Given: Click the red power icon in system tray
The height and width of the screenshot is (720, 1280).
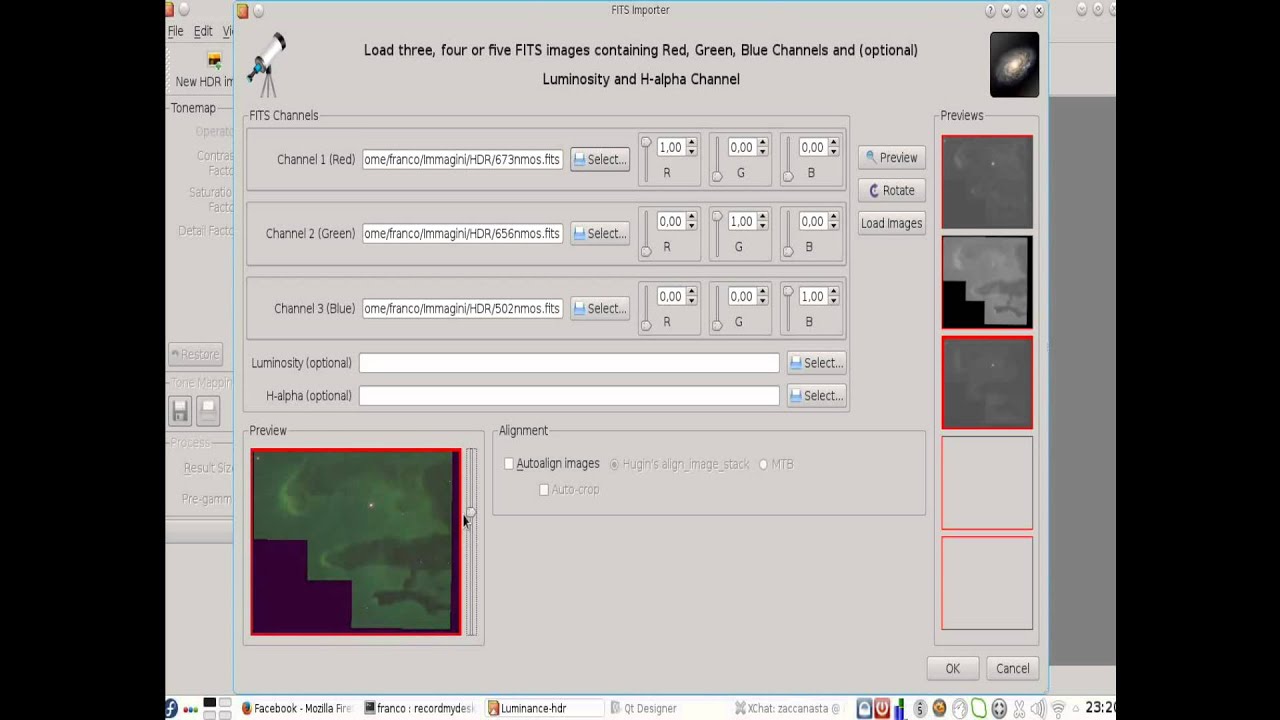Looking at the screenshot, I should tap(882, 708).
